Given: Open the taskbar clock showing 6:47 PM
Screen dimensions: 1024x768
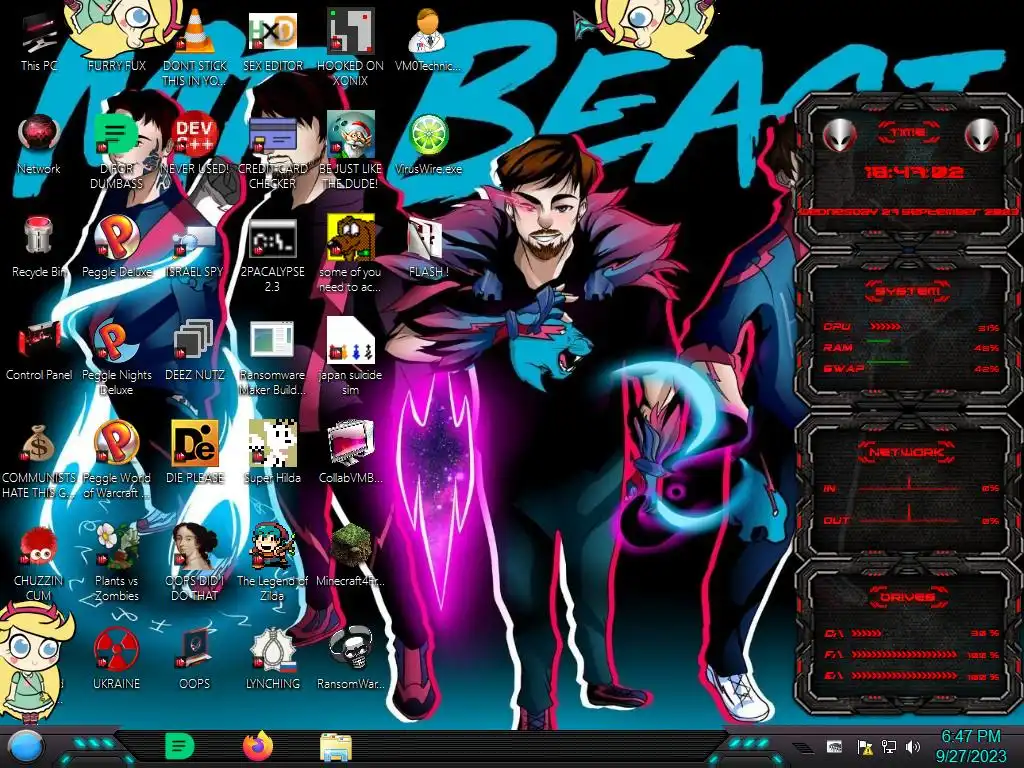Looking at the screenshot, I should click(x=970, y=746).
